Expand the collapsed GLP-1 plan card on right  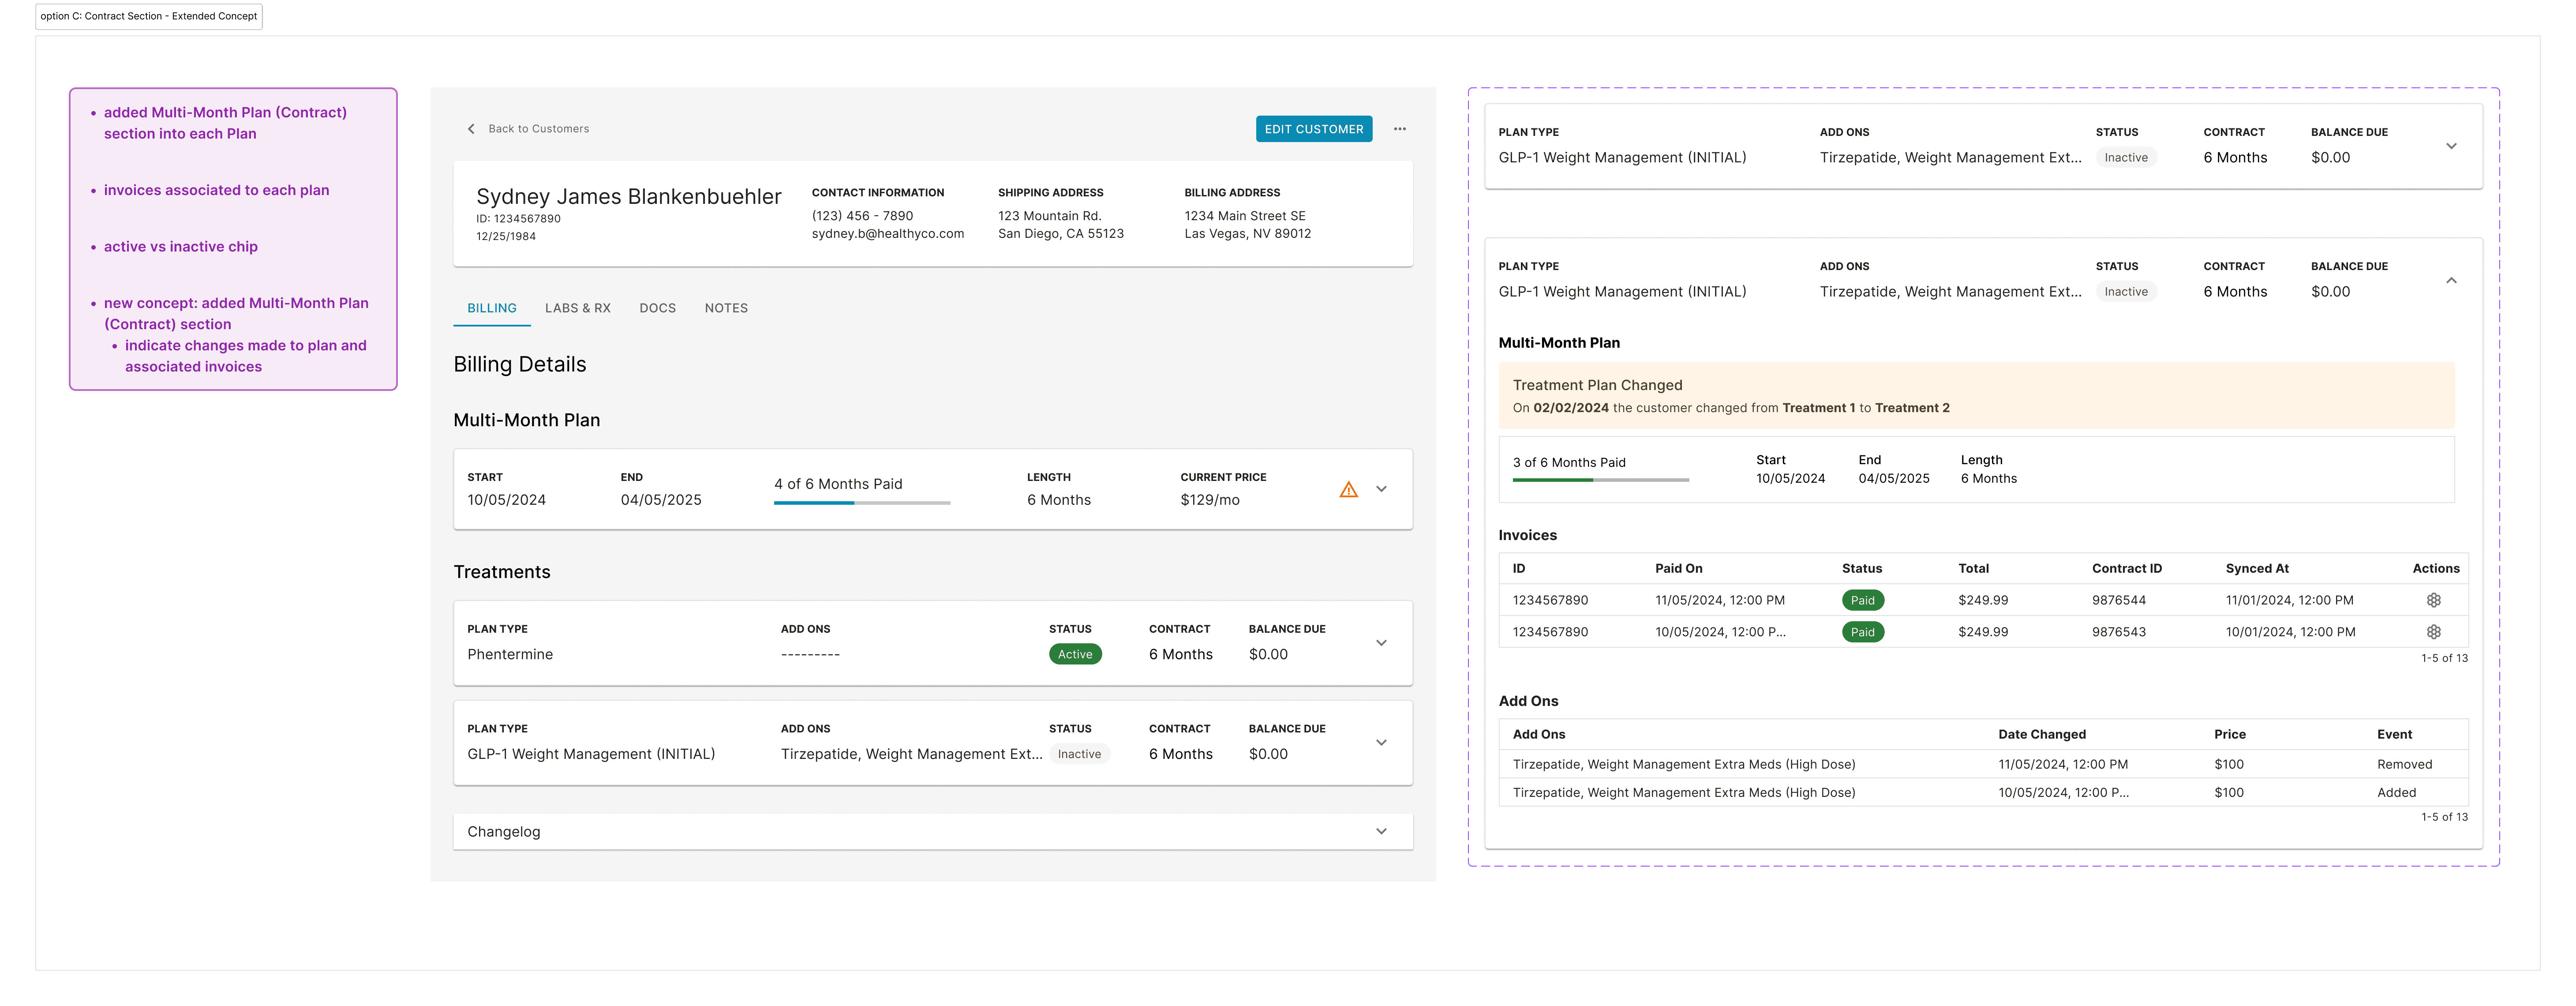pos(2451,146)
